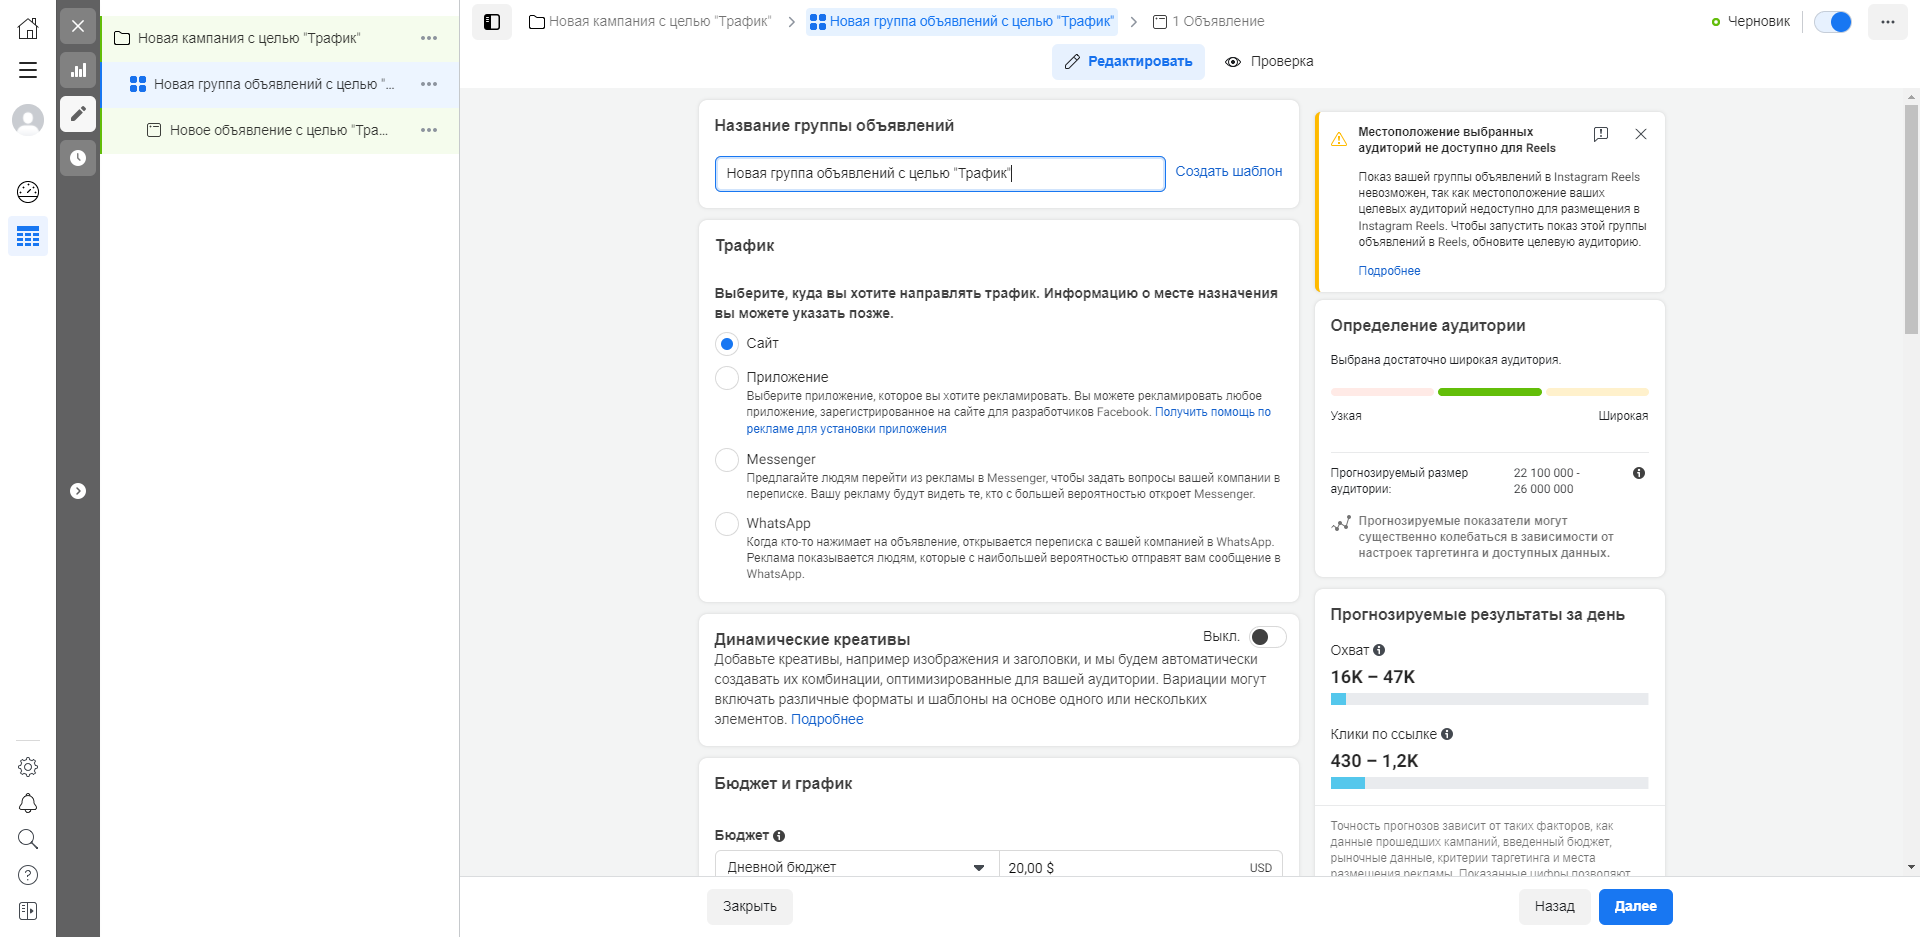This screenshot has height=937, width=1920.
Task: Open the campaigns table grid icon
Action: coord(28,236)
